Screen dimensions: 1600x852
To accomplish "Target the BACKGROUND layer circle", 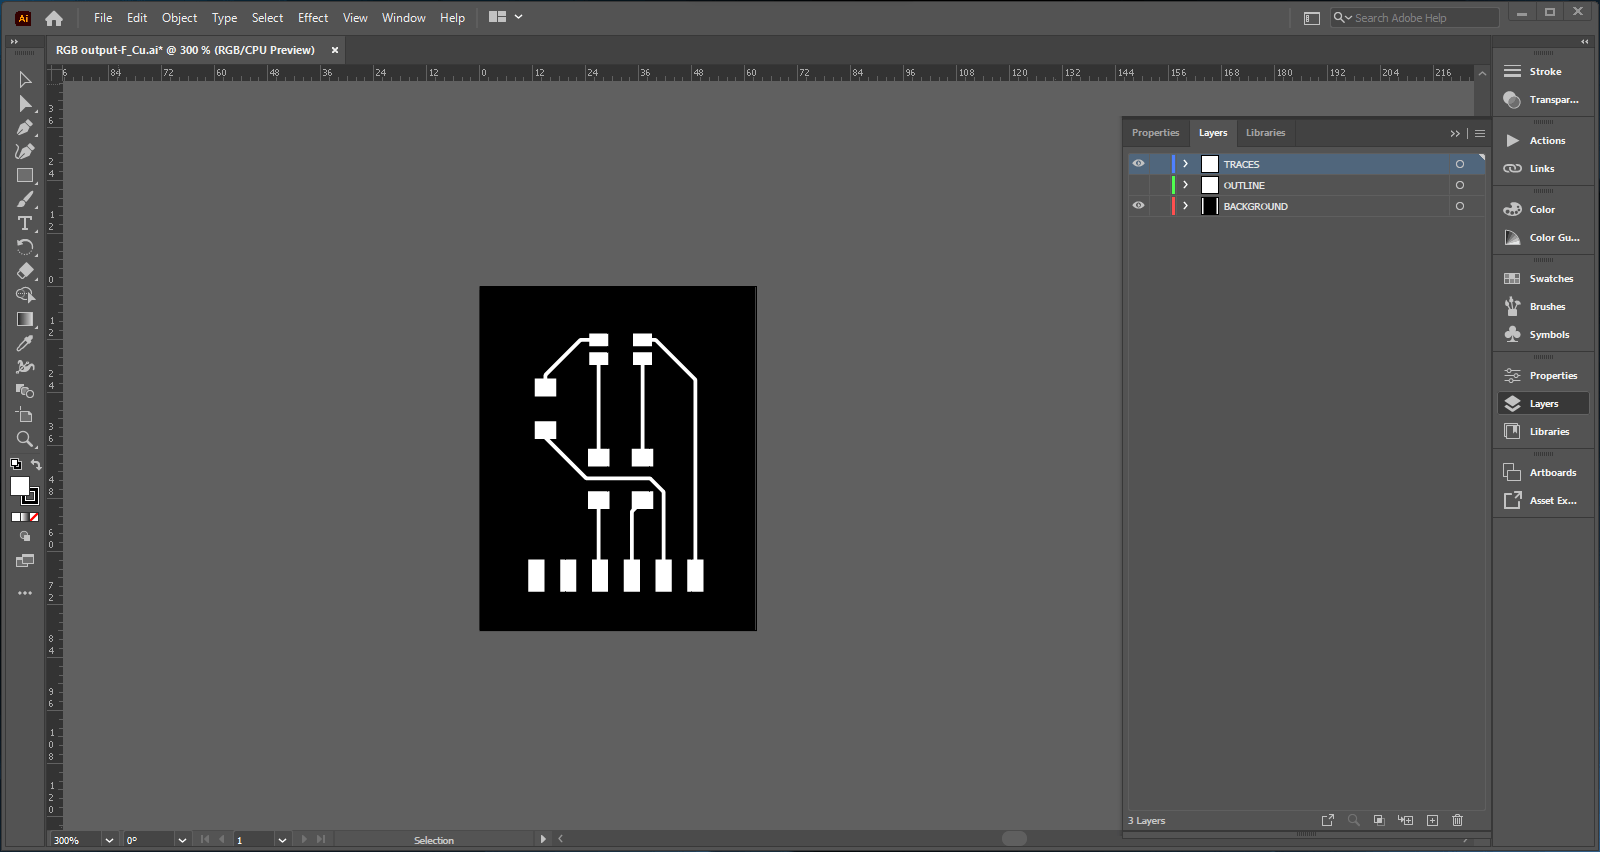I will coord(1460,206).
